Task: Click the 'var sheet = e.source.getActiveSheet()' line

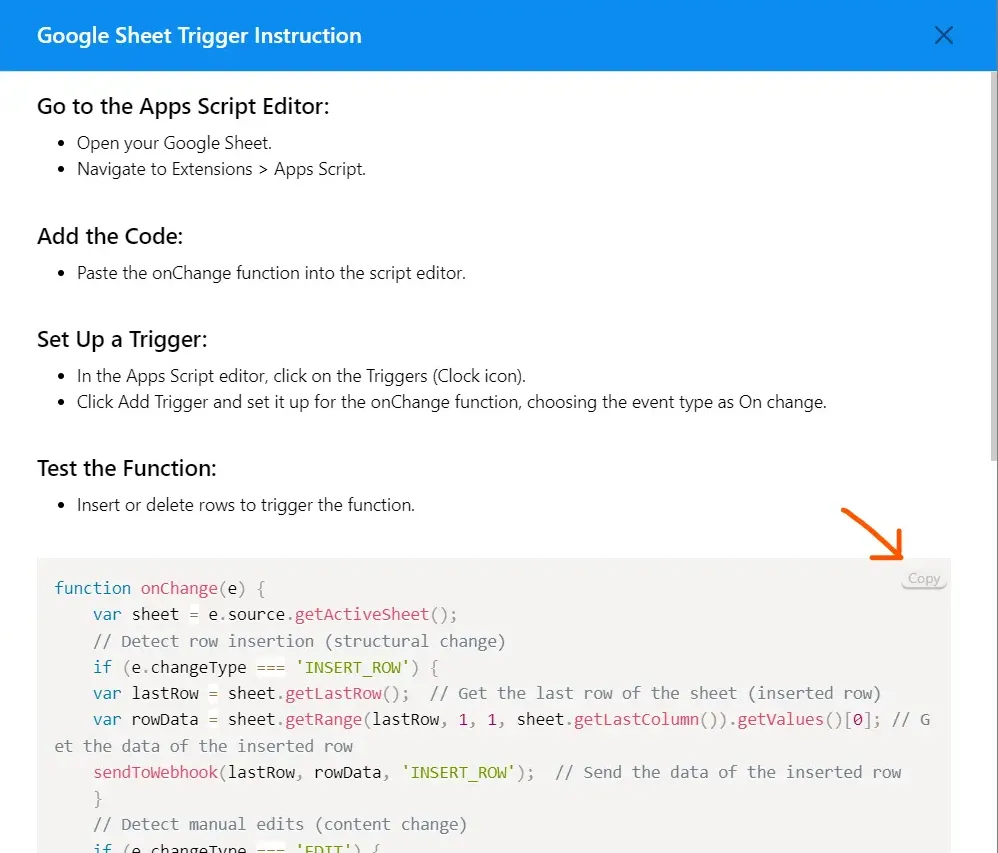Action: coord(275,614)
